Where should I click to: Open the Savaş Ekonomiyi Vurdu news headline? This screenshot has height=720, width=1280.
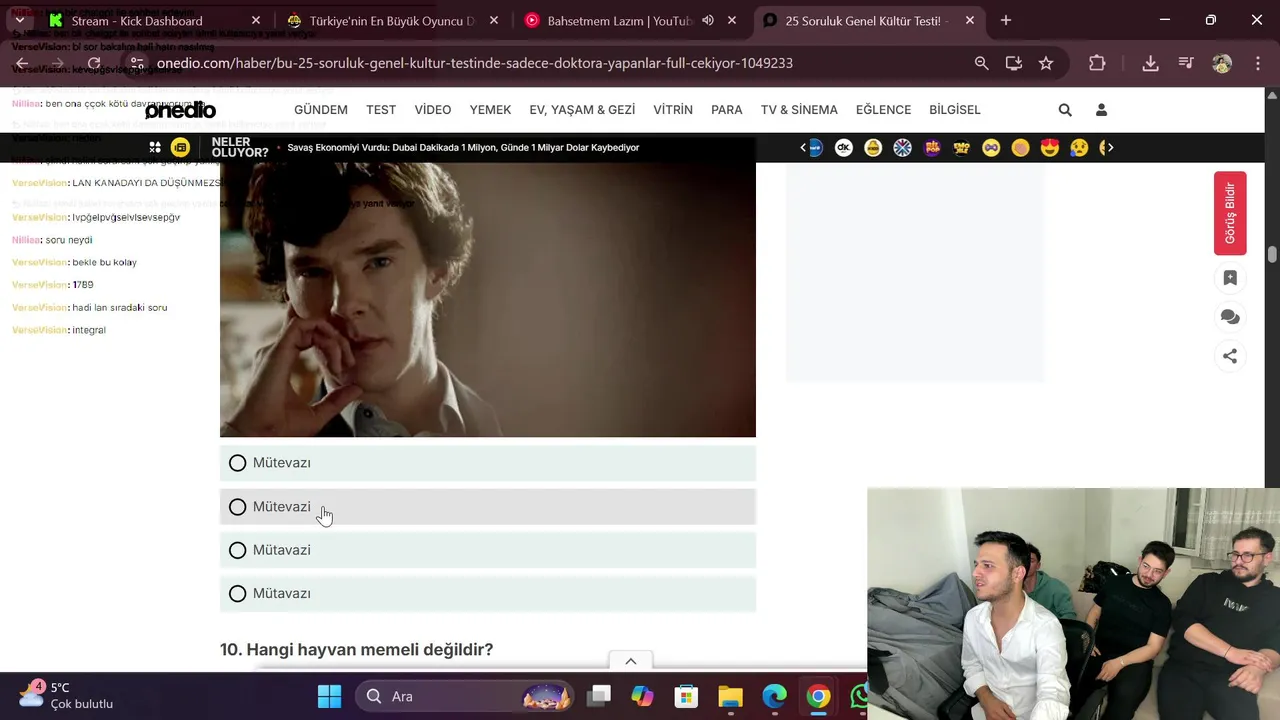tap(463, 147)
